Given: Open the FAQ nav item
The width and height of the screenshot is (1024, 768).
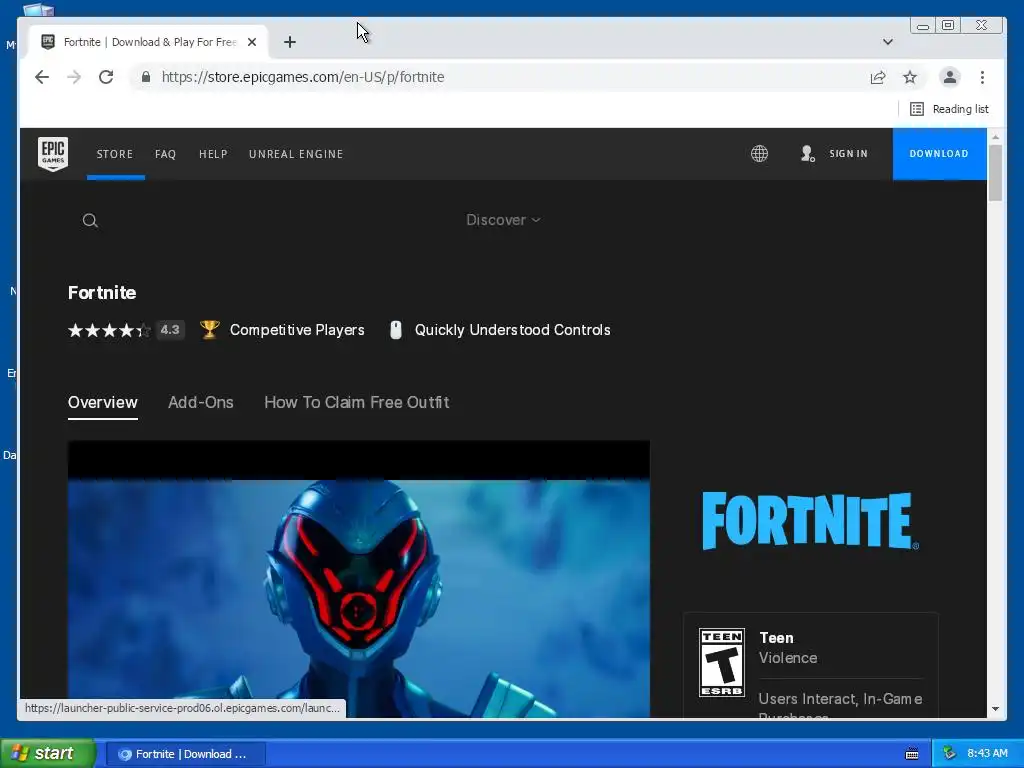Looking at the screenshot, I should pos(165,154).
